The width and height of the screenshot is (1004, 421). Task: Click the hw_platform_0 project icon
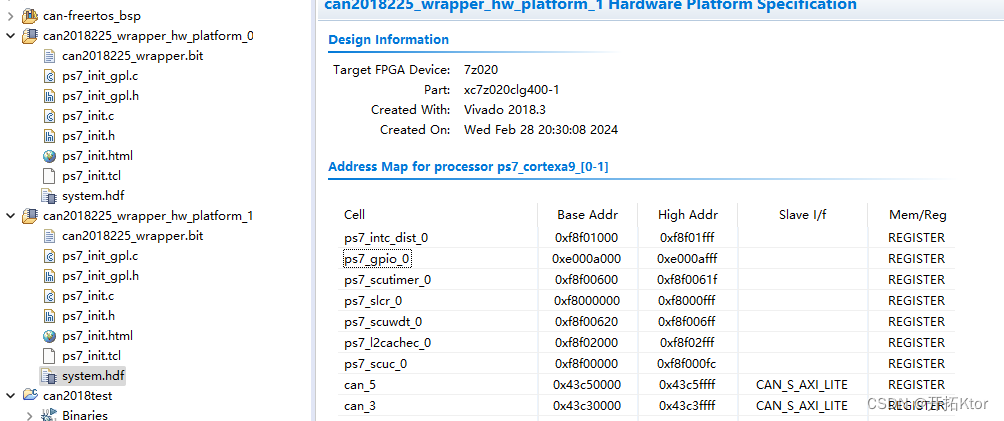coord(30,36)
